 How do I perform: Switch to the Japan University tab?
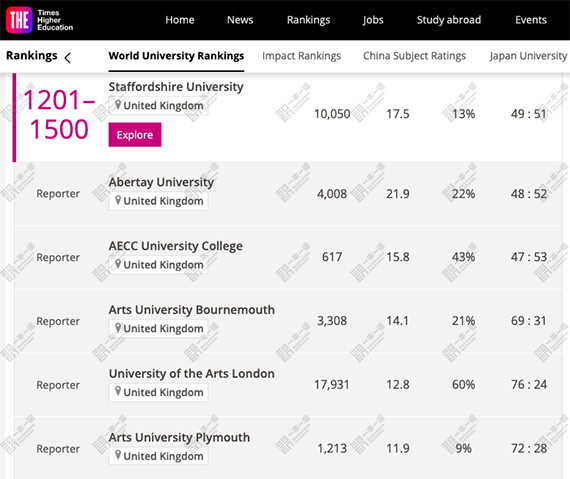(529, 56)
